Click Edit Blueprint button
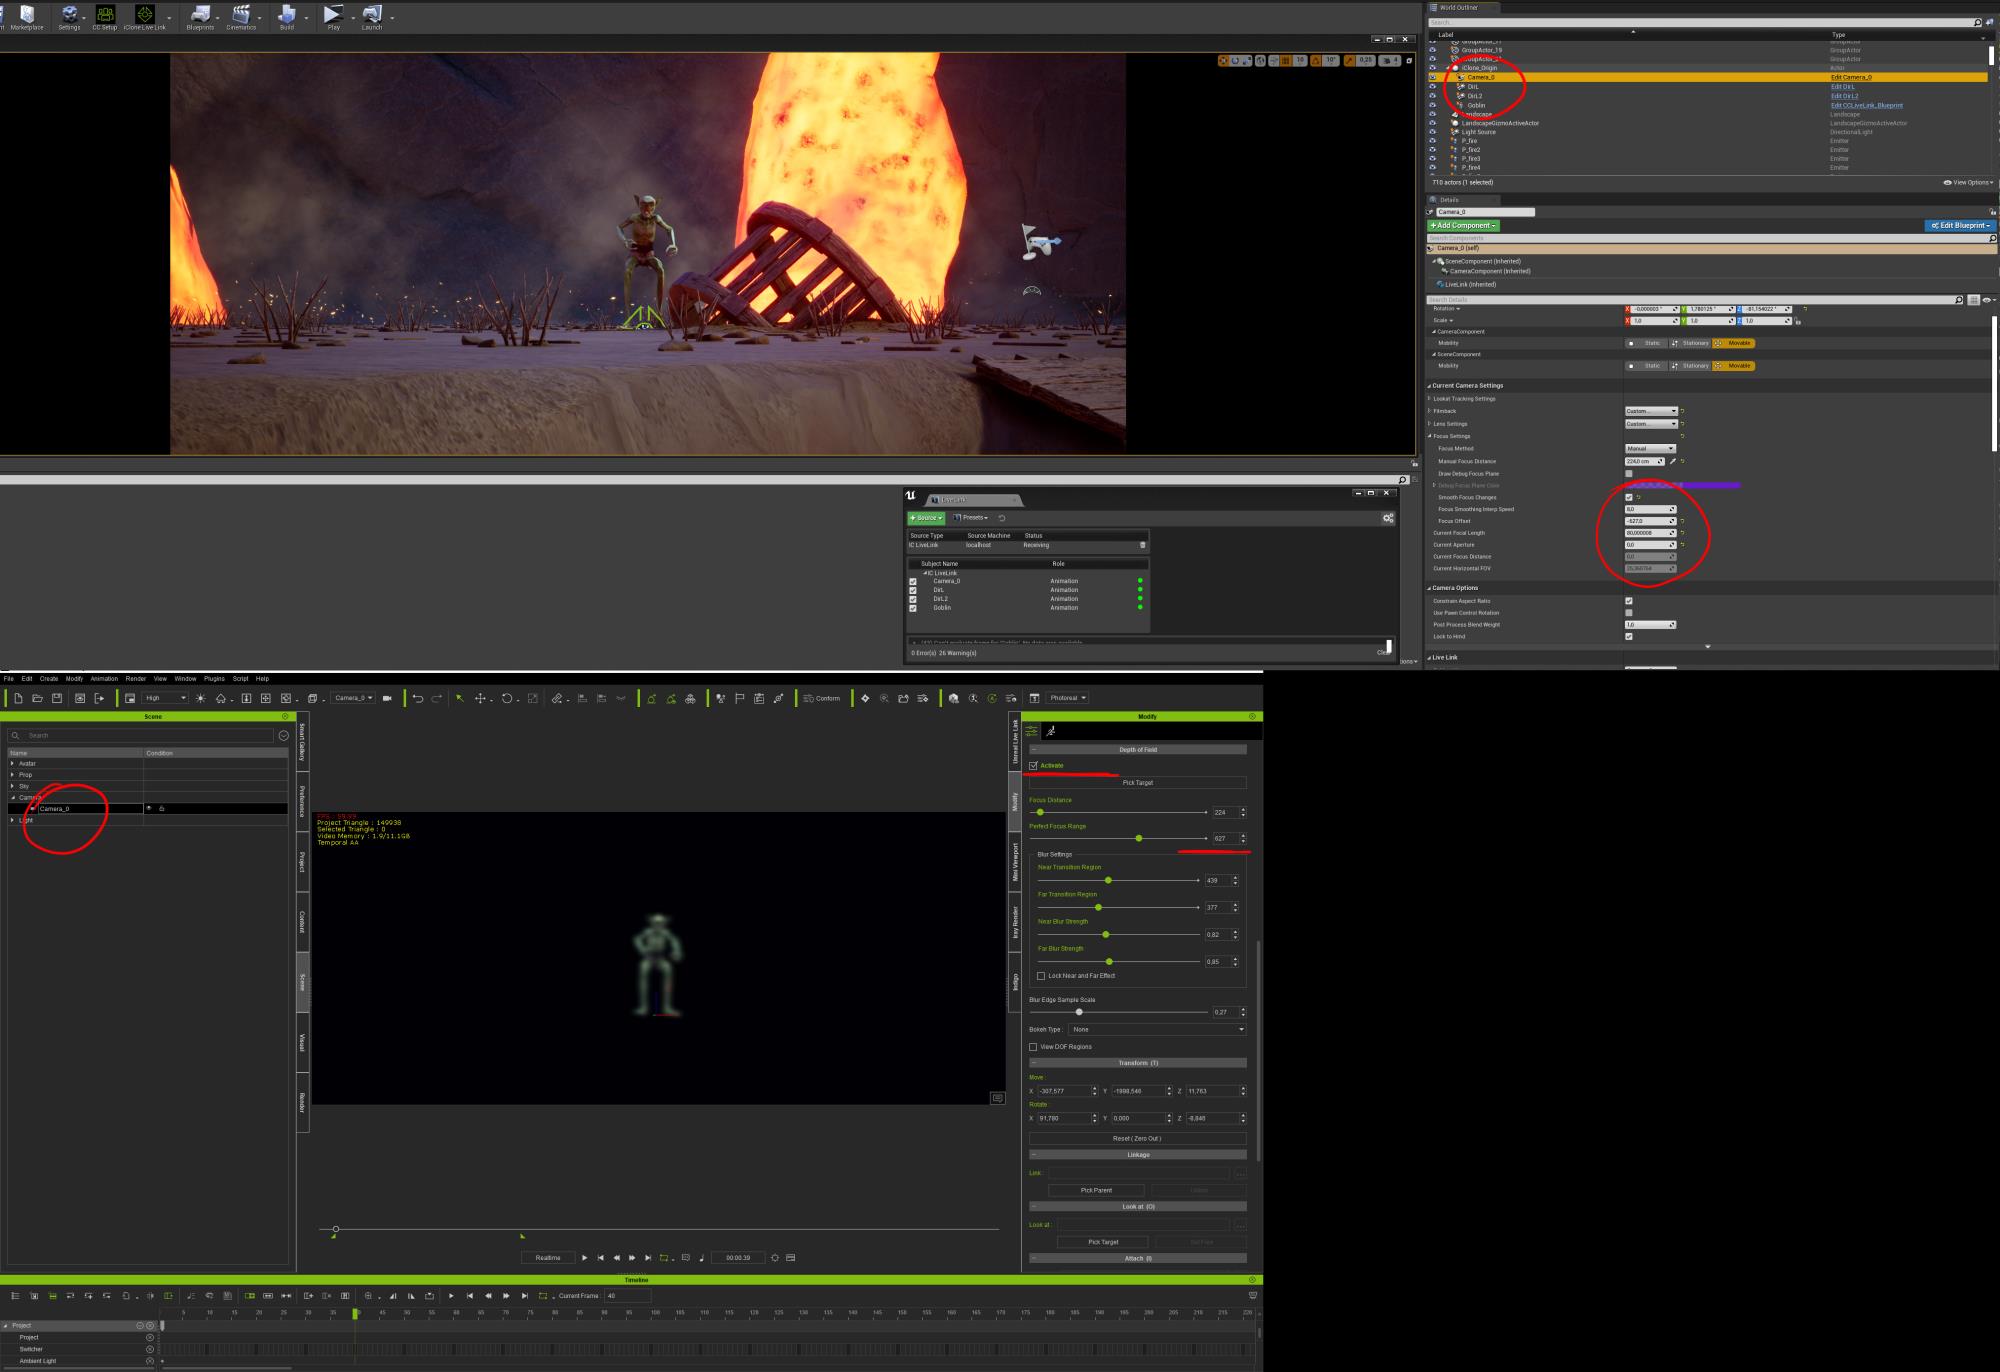Viewport: 2000px width, 1372px height. (1960, 226)
